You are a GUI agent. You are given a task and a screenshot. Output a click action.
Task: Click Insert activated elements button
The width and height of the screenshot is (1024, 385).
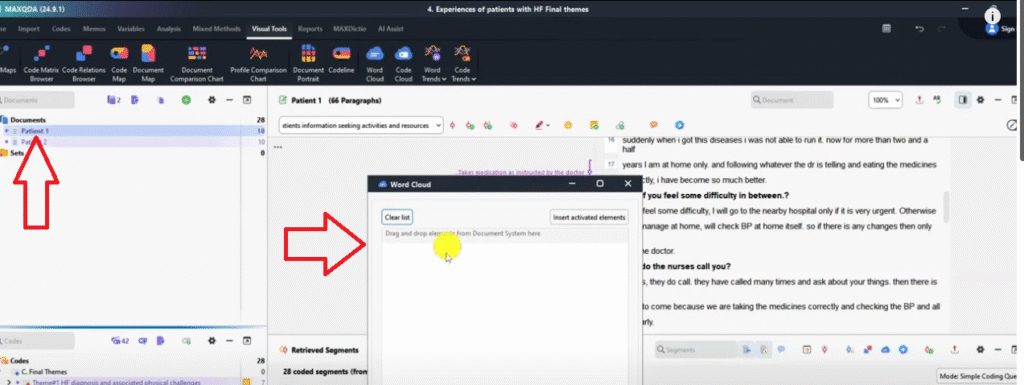click(x=589, y=217)
